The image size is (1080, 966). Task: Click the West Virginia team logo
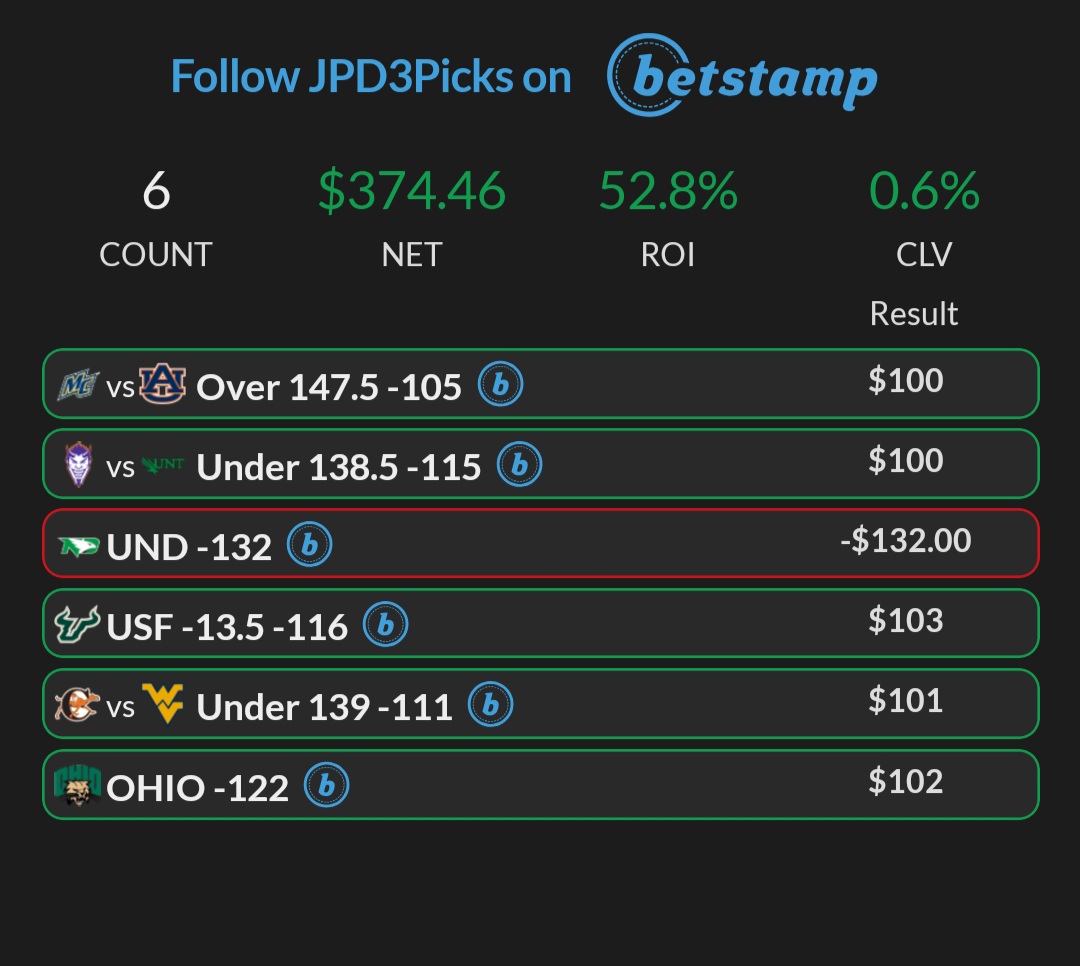pyautogui.click(x=163, y=705)
